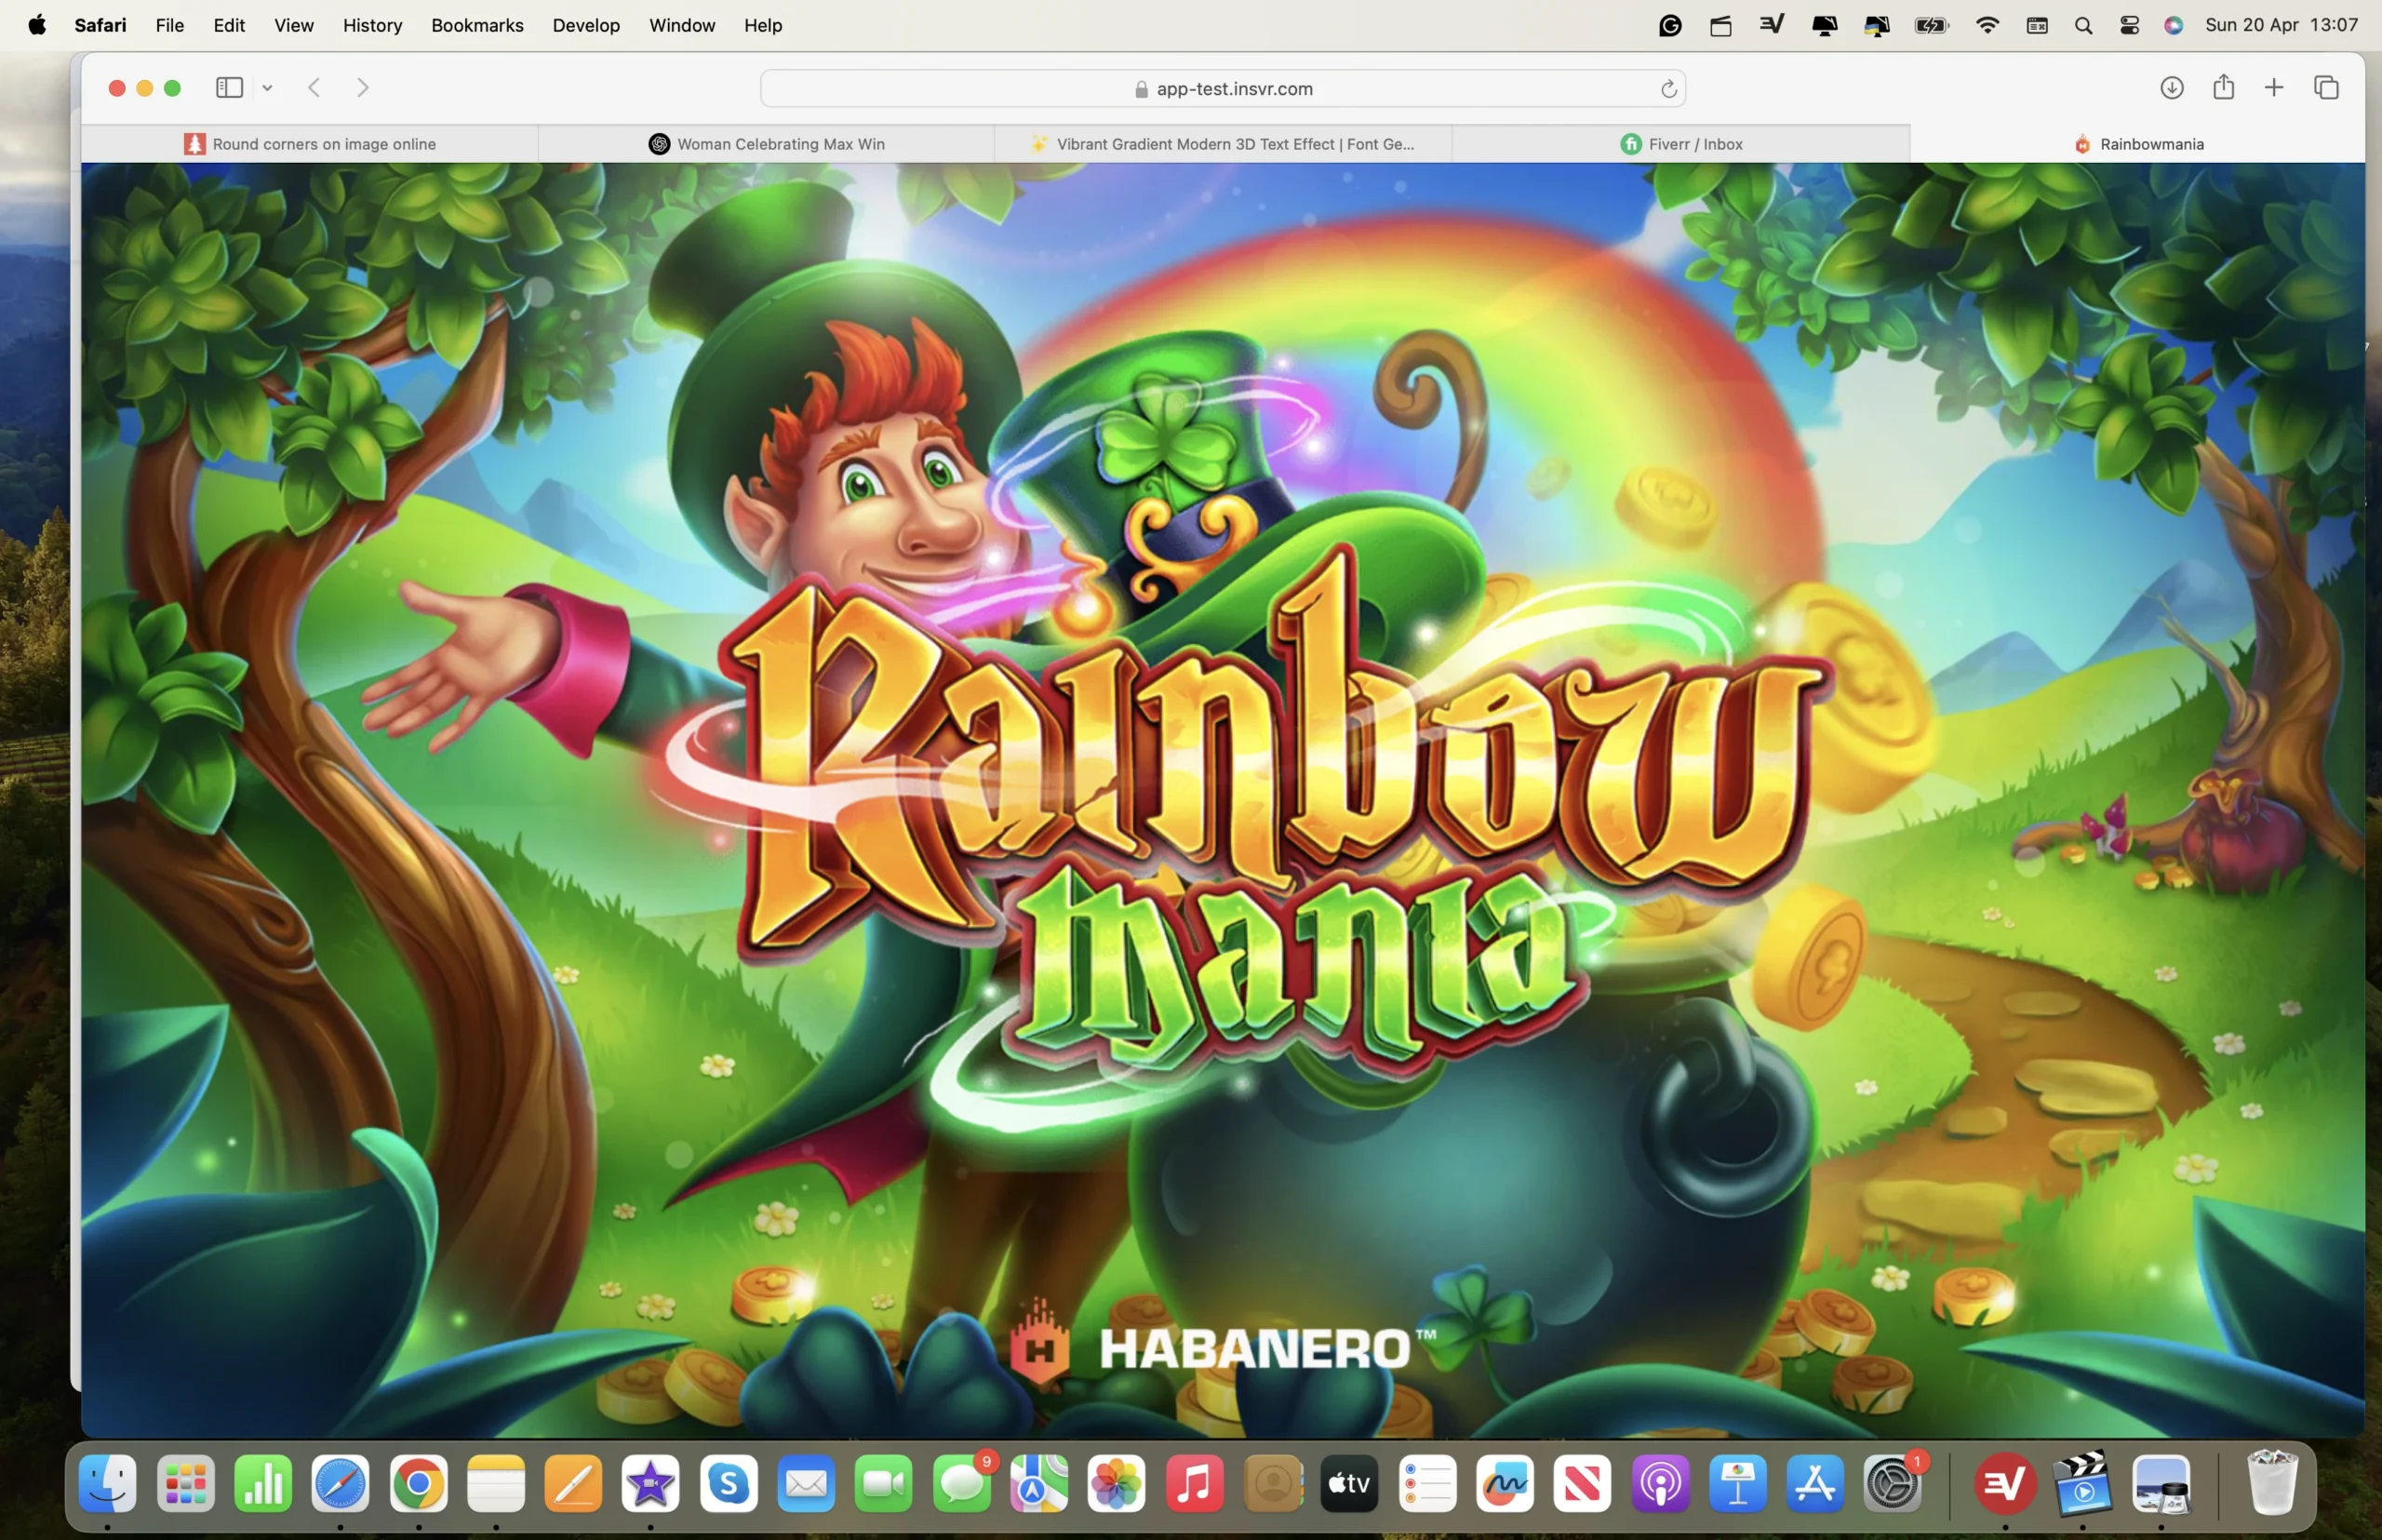
Task: Open Reminders from the Dock
Action: tap(1428, 1484)
